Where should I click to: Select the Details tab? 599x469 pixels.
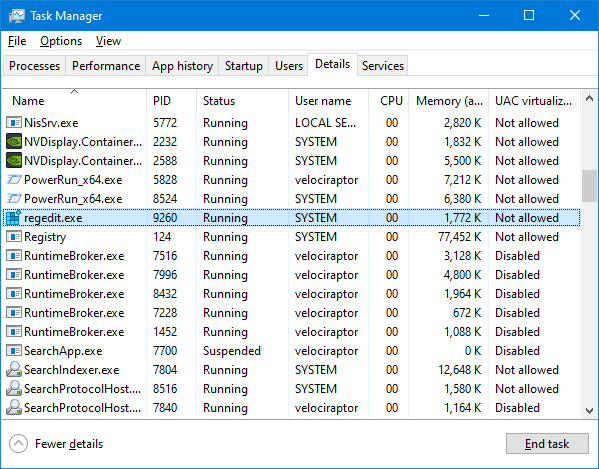coord(332,64)
